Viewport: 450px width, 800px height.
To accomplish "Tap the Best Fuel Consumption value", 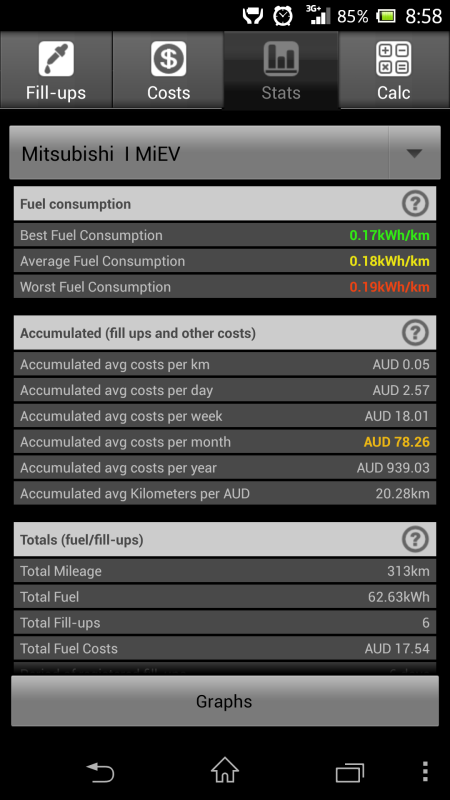I will [x=389, y=236].
